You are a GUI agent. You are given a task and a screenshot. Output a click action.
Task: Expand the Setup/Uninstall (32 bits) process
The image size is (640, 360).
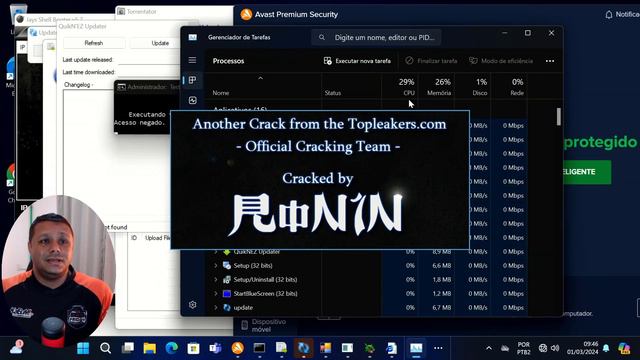216,280
